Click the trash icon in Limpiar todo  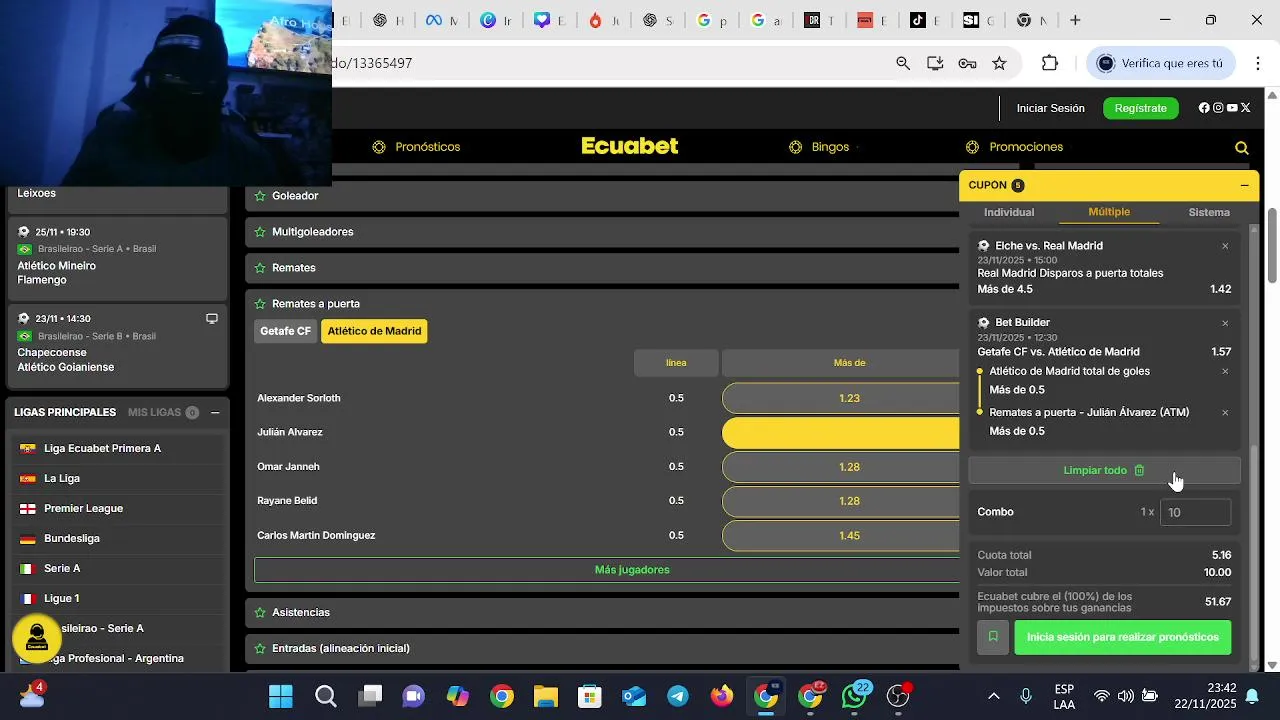coord(1139,470)
